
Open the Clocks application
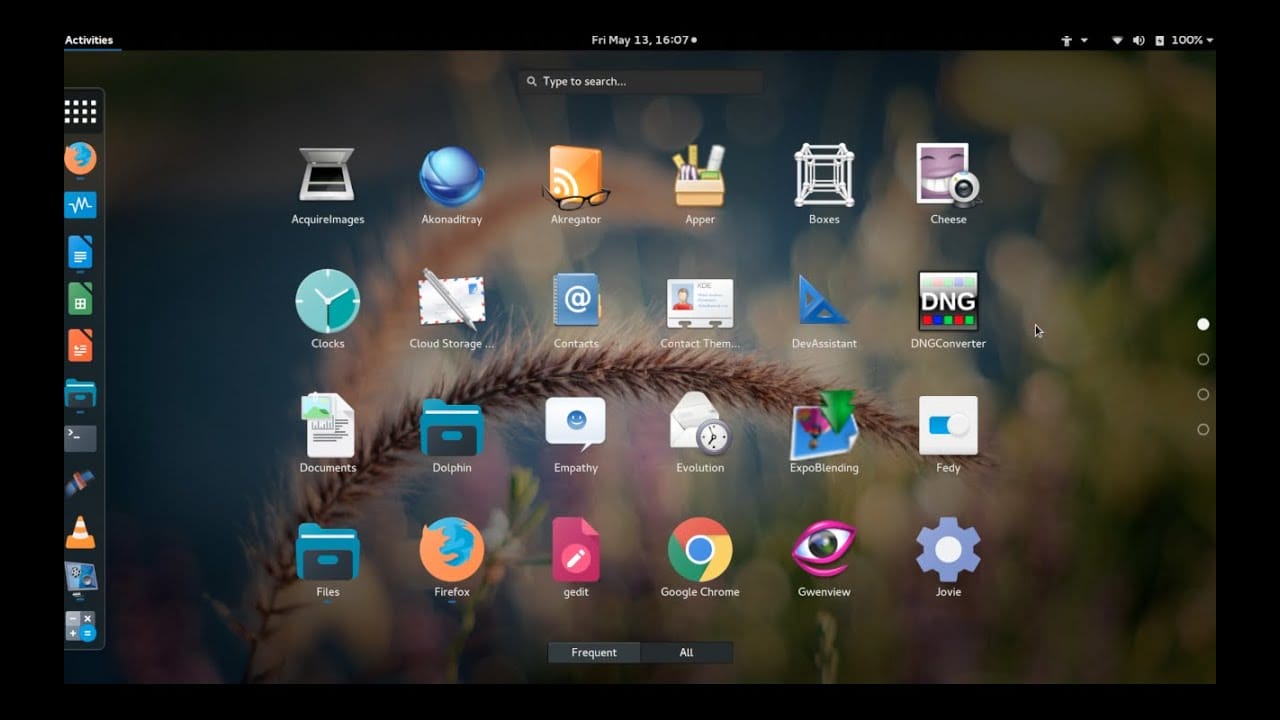[x=327, y=300]
